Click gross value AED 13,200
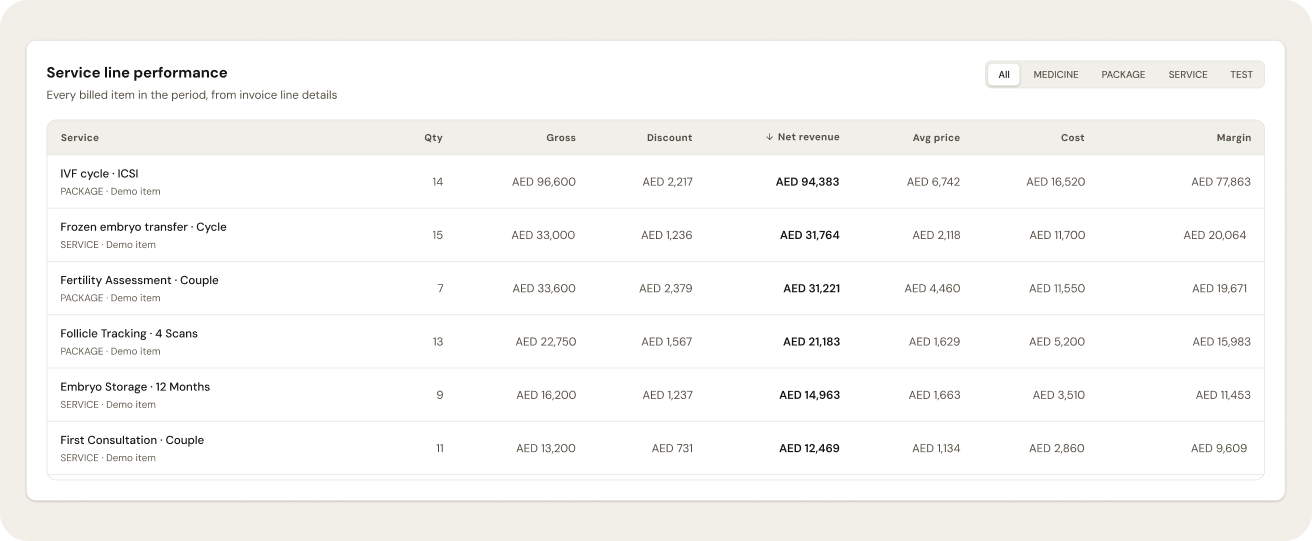This screenshot has width=1312, height=541. [546, 448]
